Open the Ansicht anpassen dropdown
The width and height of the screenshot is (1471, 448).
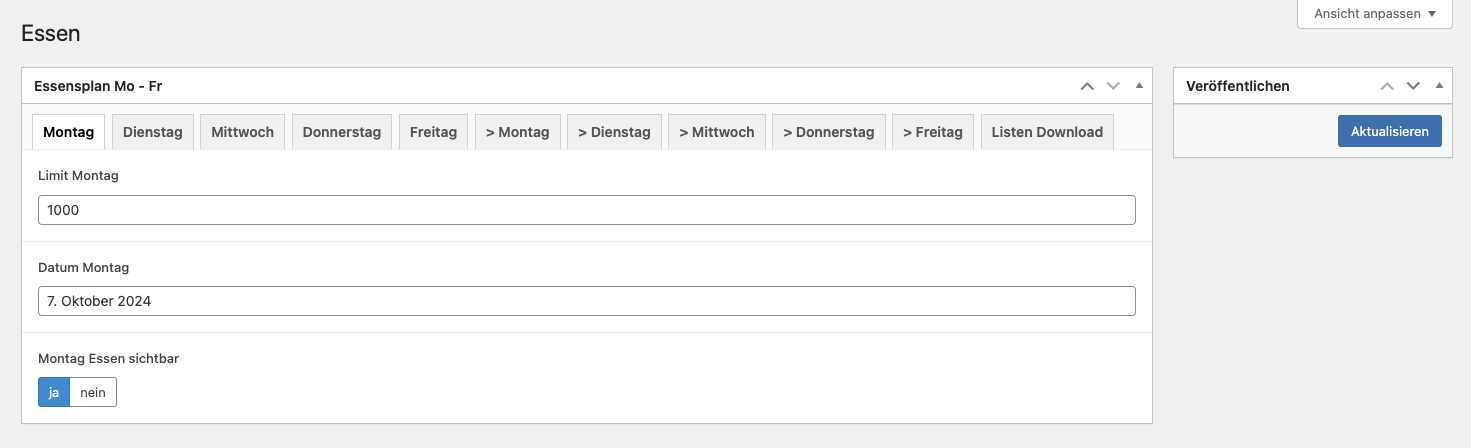tap(1375, 14)
